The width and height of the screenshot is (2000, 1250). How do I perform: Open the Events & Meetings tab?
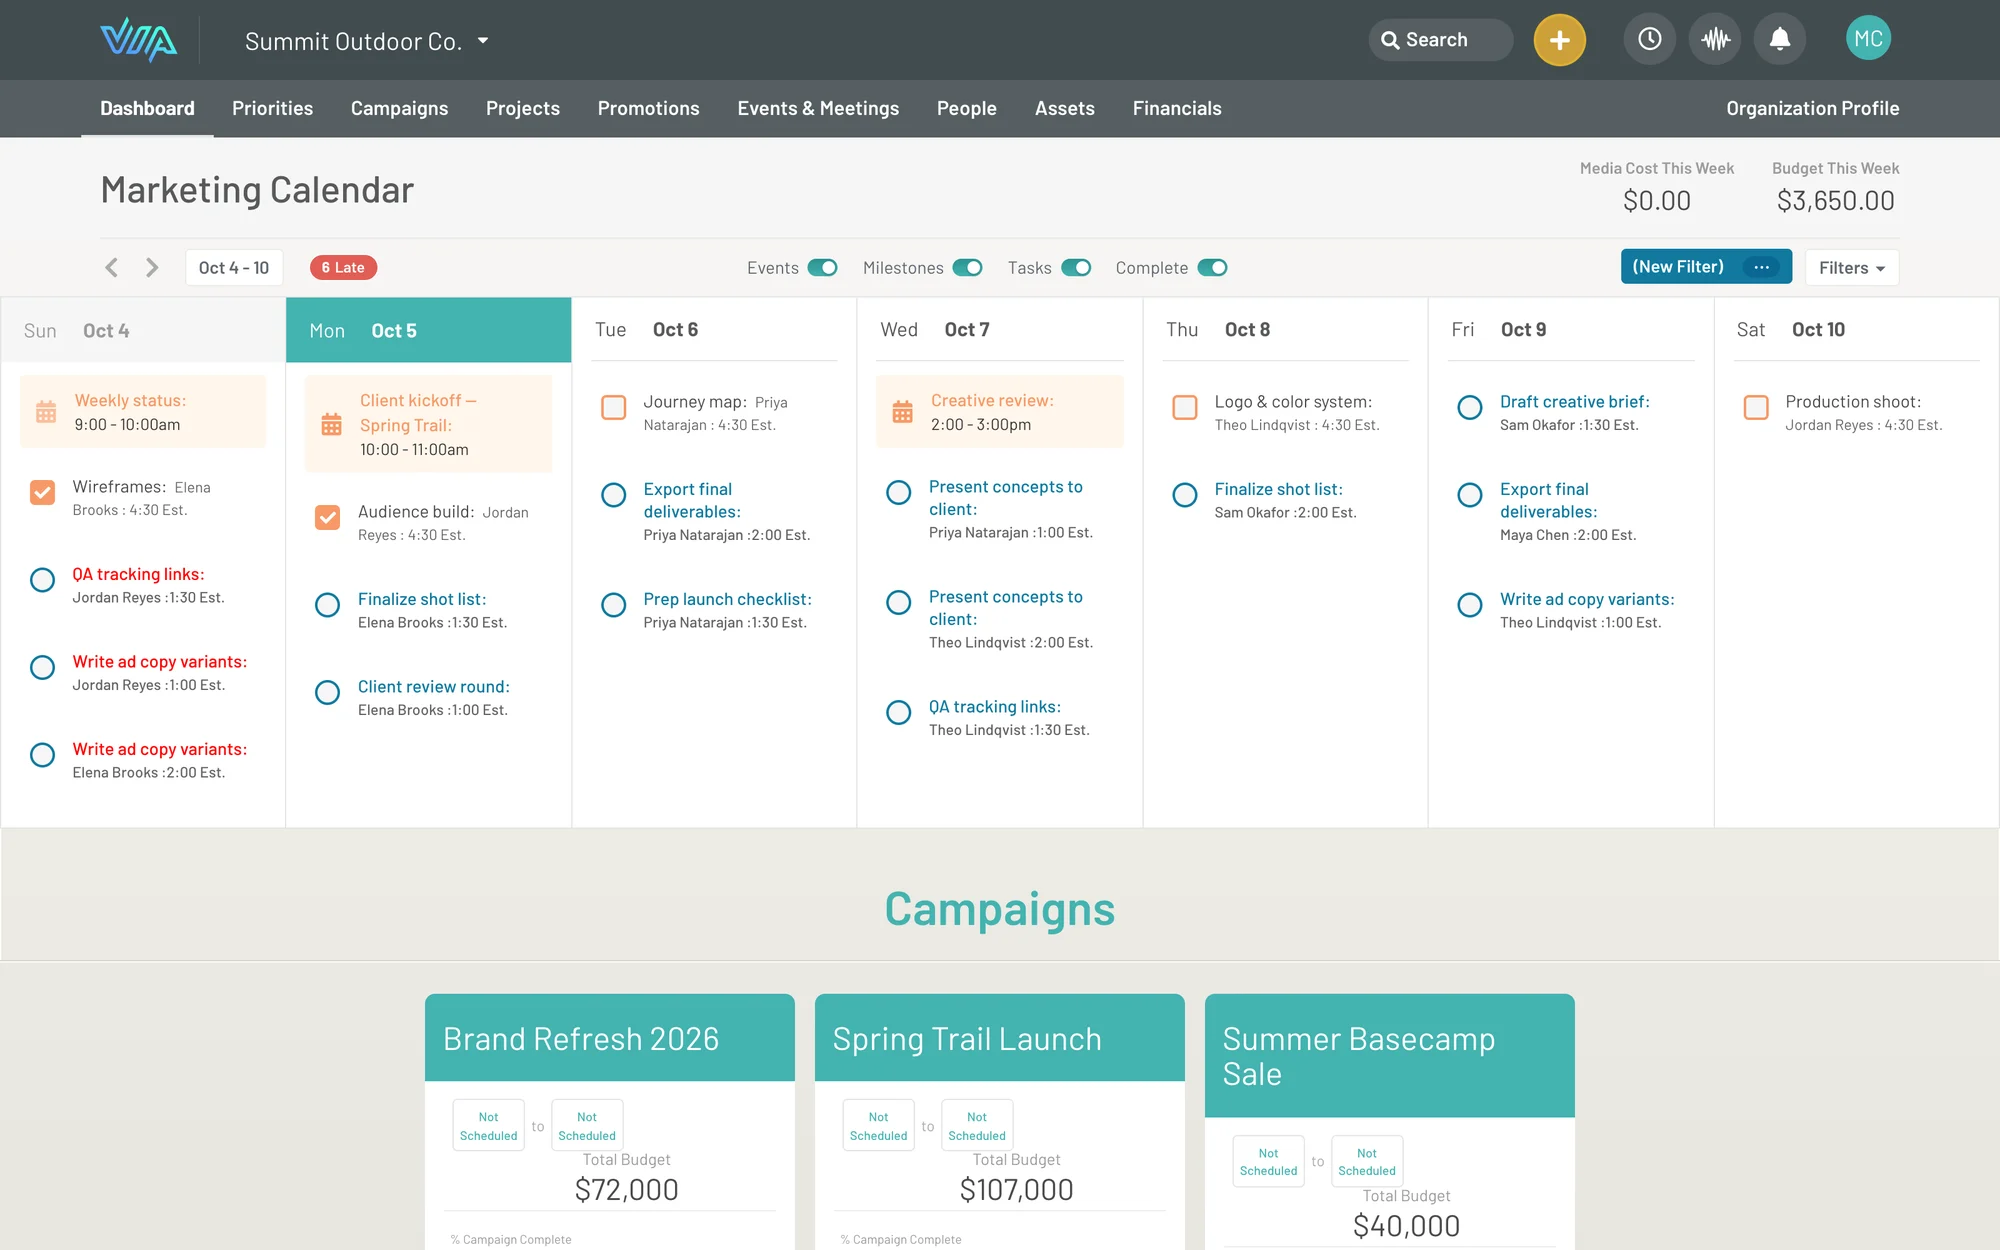818,108
